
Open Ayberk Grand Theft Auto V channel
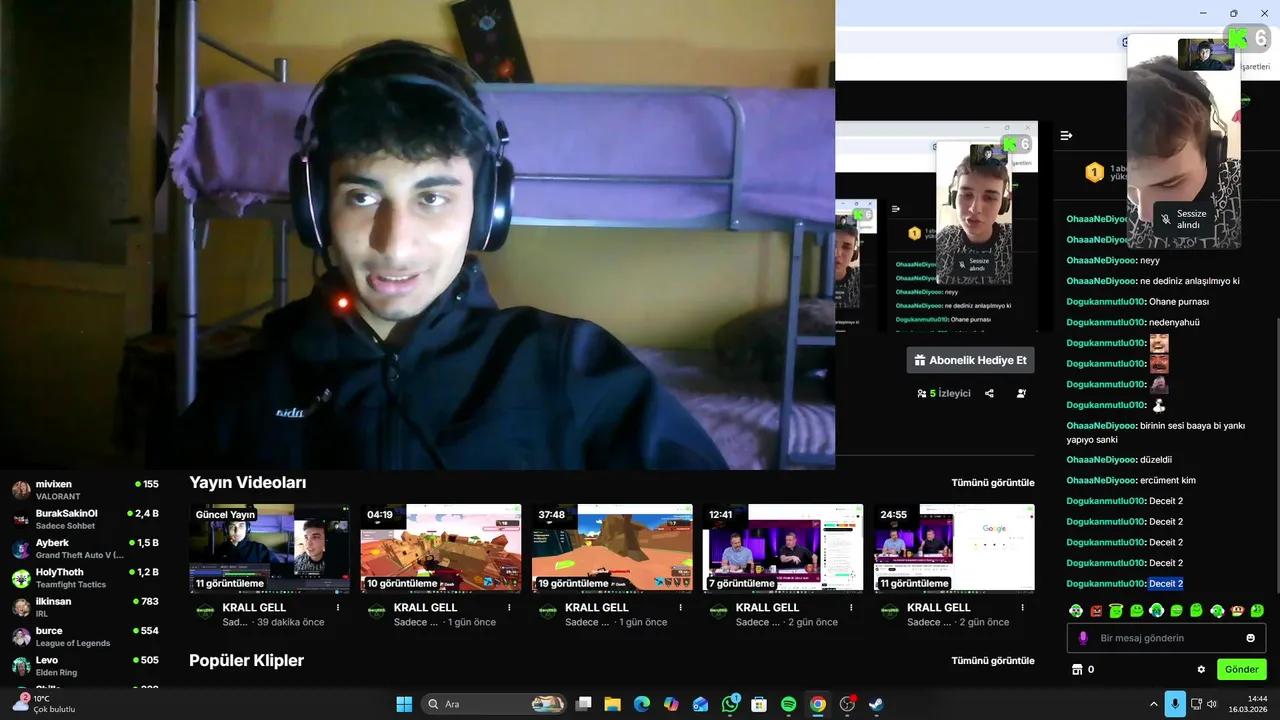[x=85, y=548]
